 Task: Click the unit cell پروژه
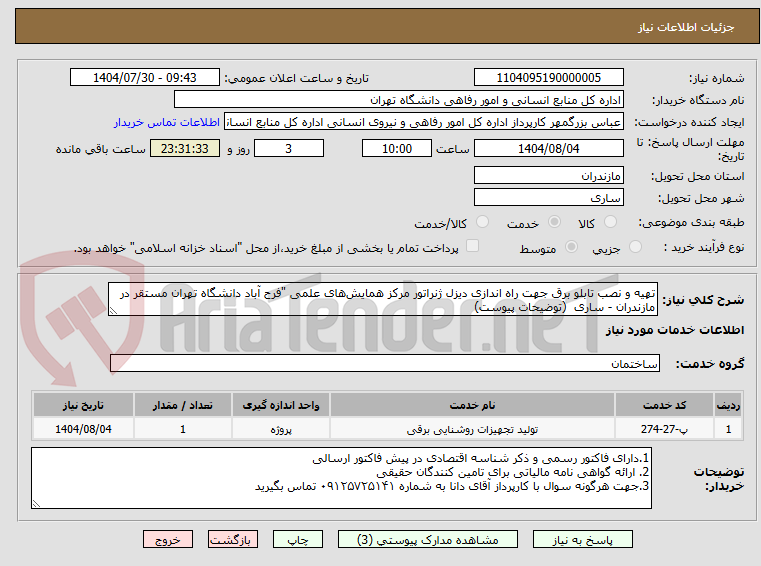click(x=281, y=430)
